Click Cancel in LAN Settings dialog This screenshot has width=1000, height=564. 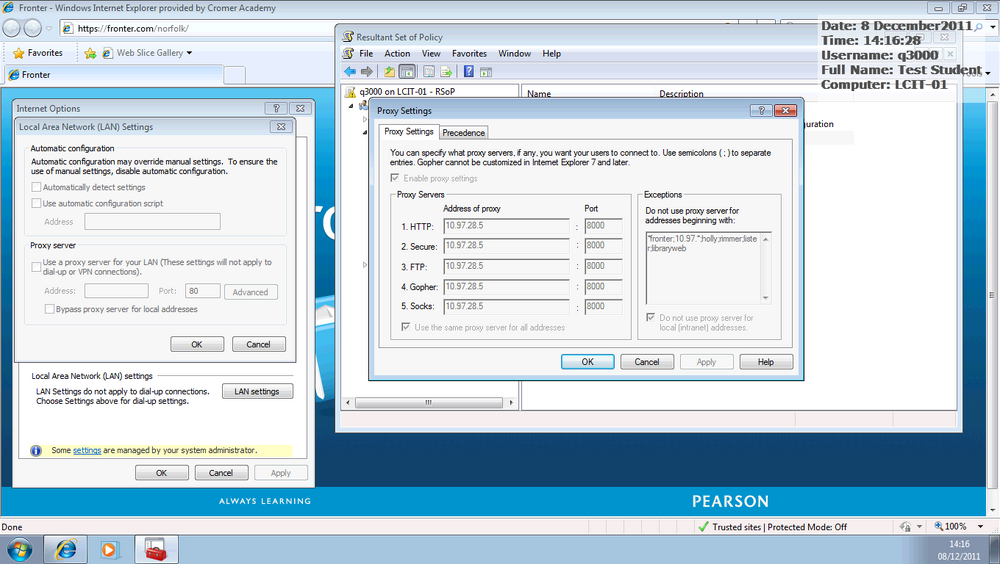pyautogui.click(x=258, y=344)
